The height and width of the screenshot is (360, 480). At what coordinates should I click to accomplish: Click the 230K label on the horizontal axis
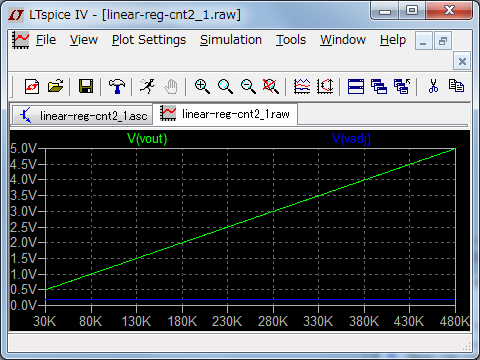(x=227, y=321)
